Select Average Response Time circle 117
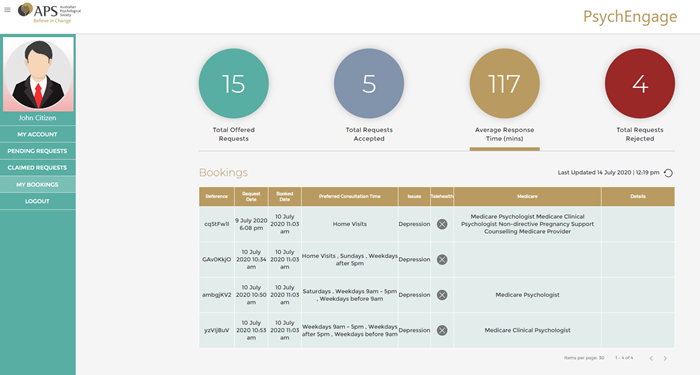The height and width of the screenshot is (375, 700). click(504, 83)
